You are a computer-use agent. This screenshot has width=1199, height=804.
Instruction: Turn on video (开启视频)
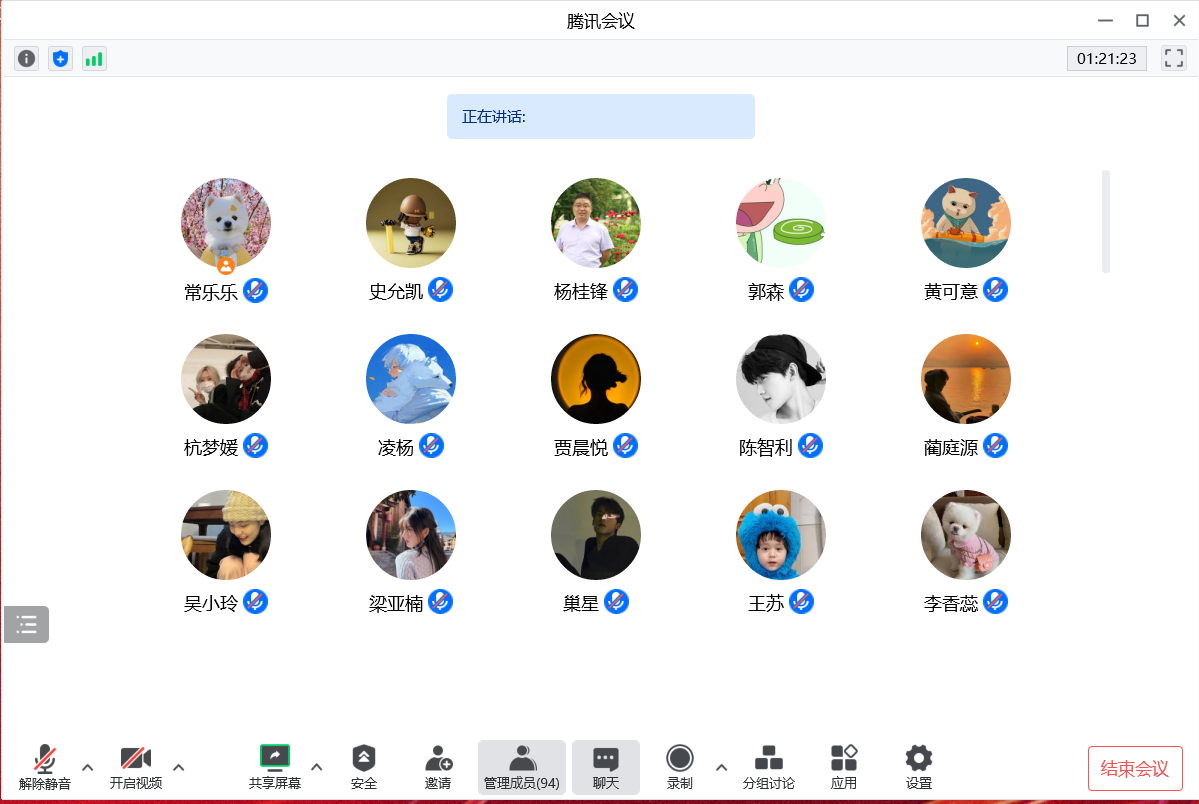136,767
